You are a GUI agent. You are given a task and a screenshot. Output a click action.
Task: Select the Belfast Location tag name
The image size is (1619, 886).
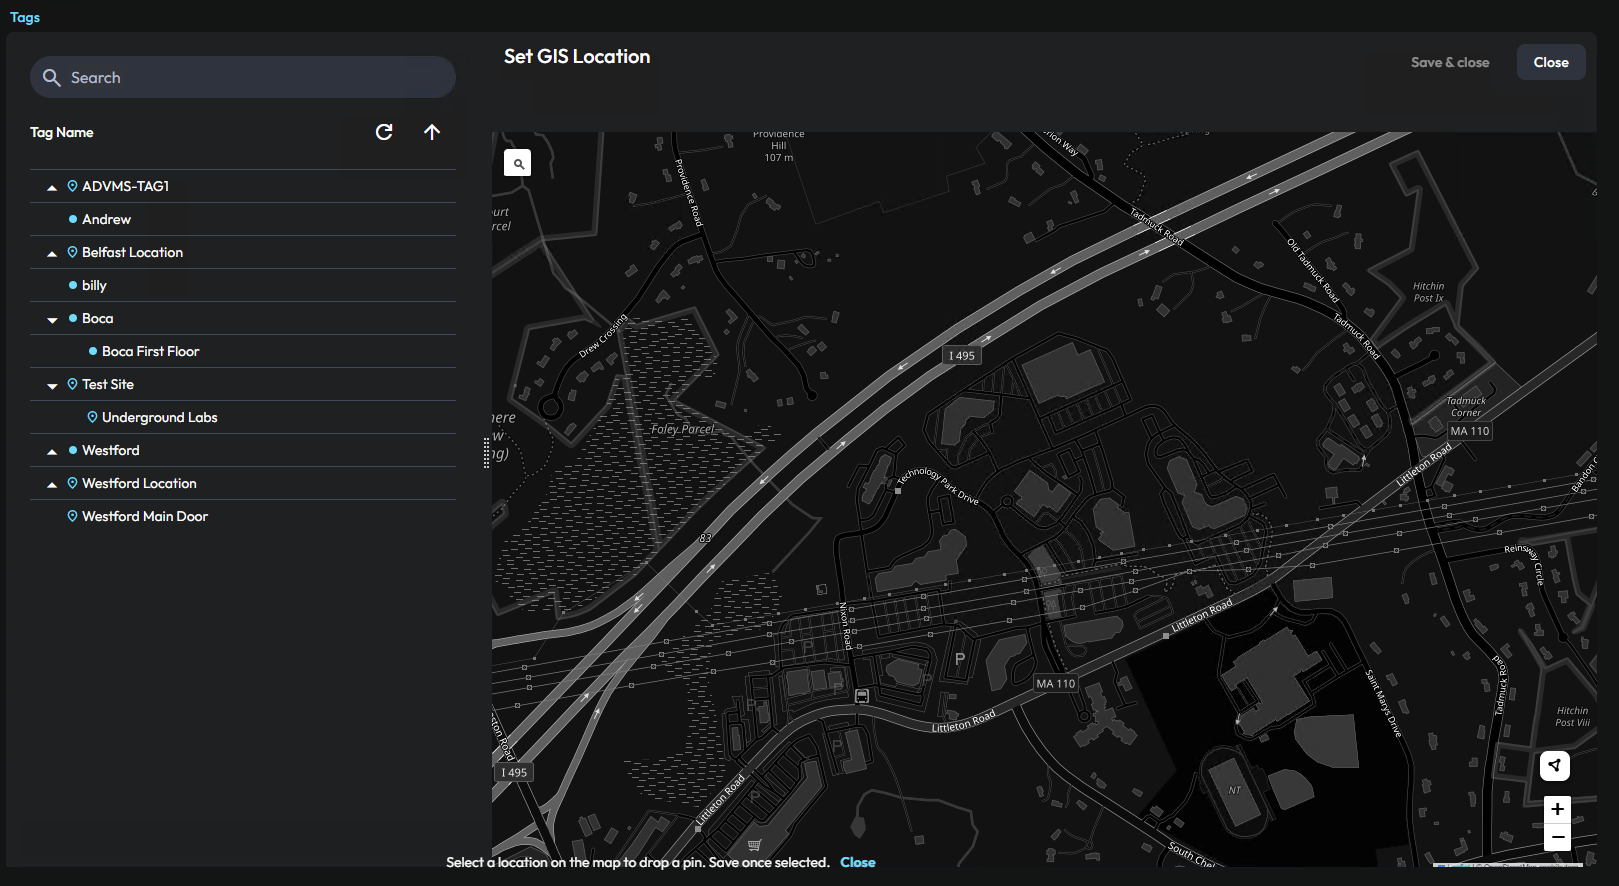133,252
